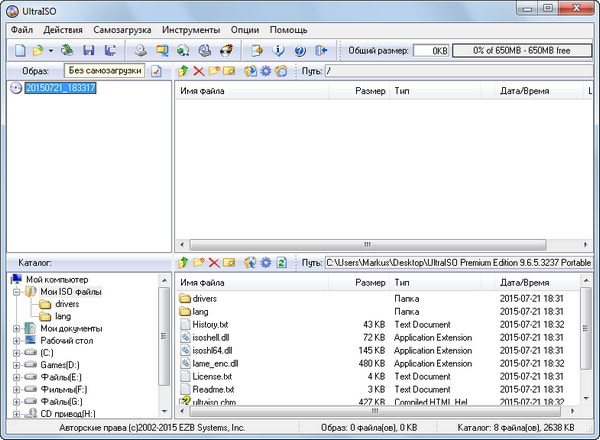Select the History.txt file in the list
The height and width of the screenshot is (440, 600).
(x=210, y=324)
